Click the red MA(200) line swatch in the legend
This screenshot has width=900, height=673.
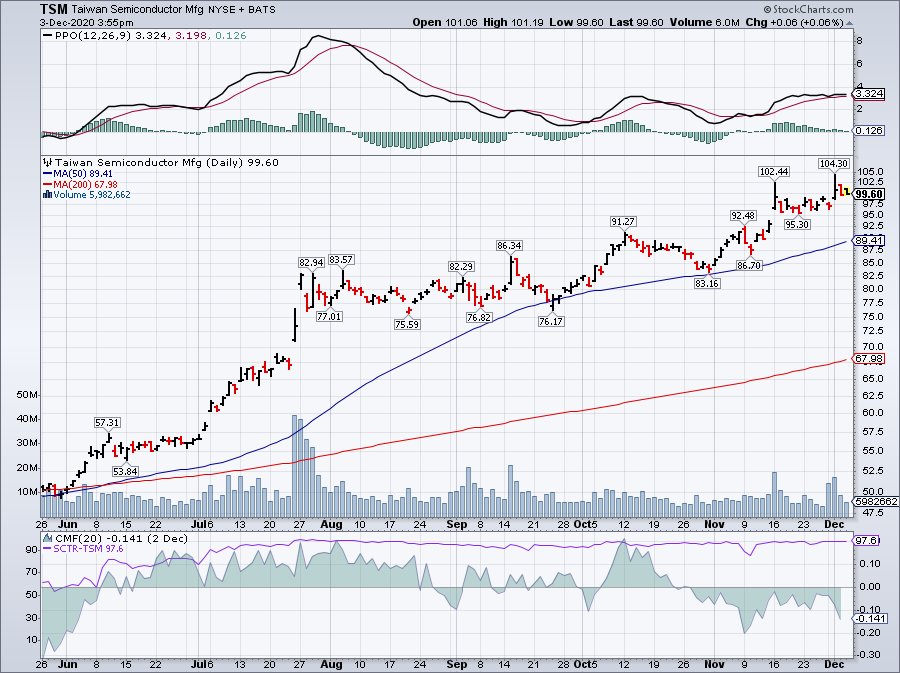coord(48,185)
